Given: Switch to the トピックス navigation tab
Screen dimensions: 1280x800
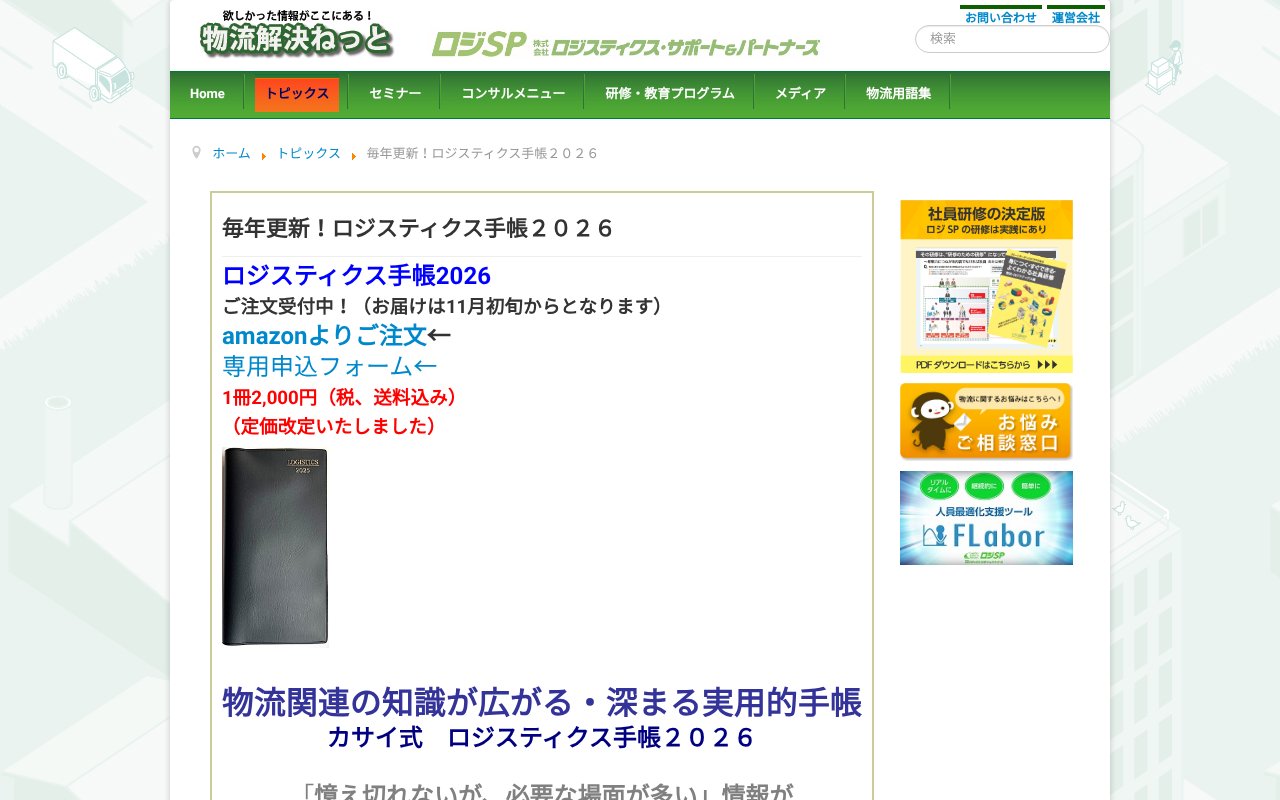Looking at the screenshot, I should 296,93.
